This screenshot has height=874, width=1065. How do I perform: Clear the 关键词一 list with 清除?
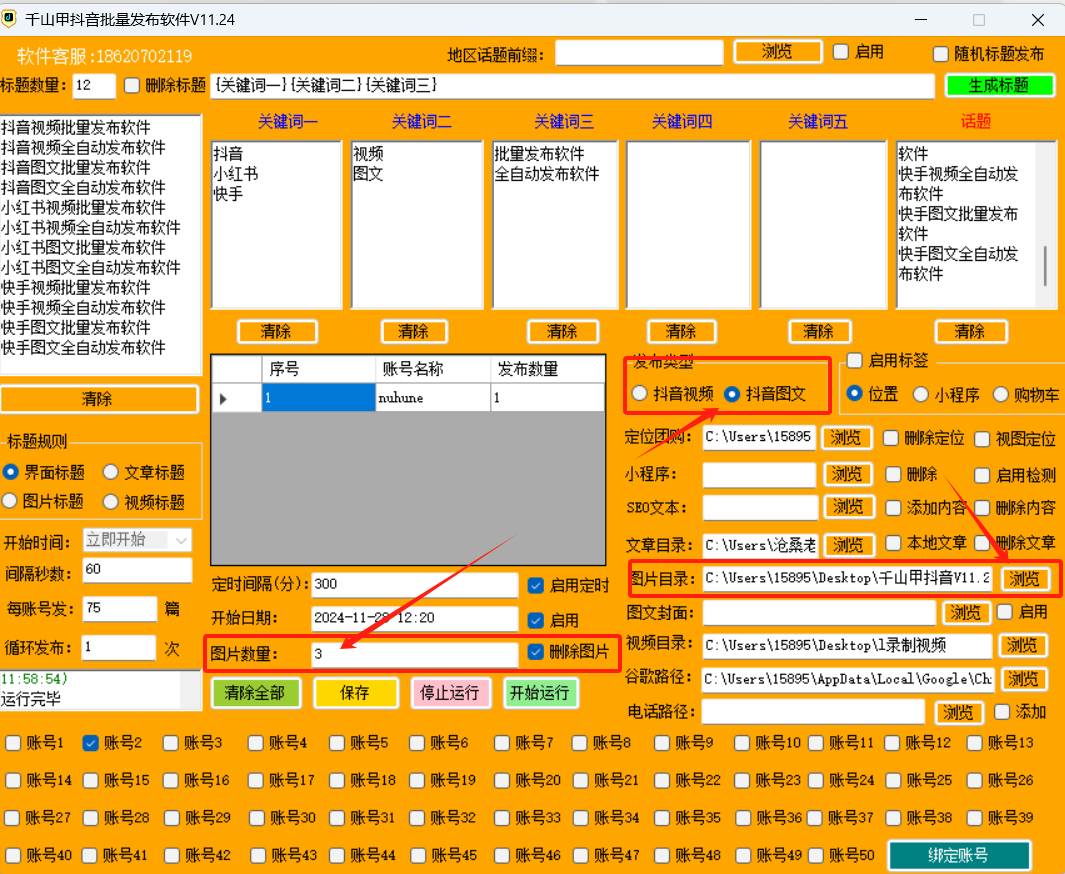coord(277,331)
